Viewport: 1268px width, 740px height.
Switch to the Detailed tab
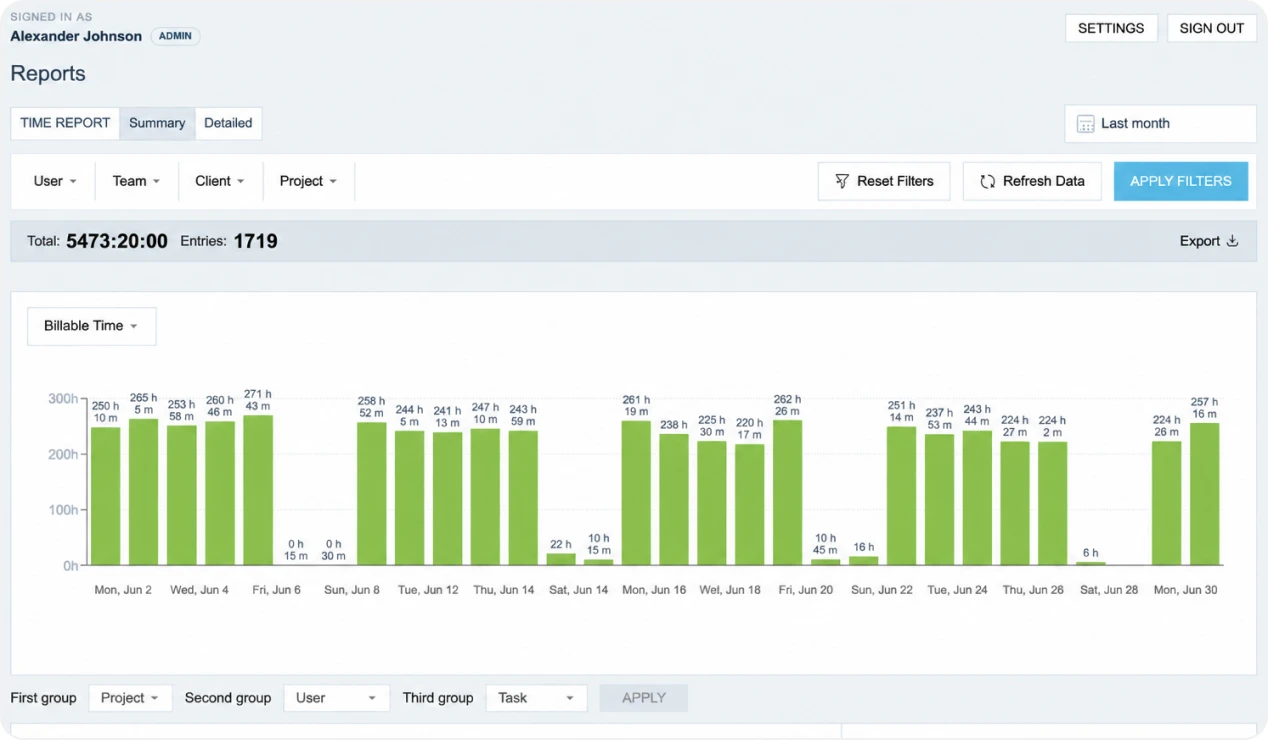[x=228, y=123]
